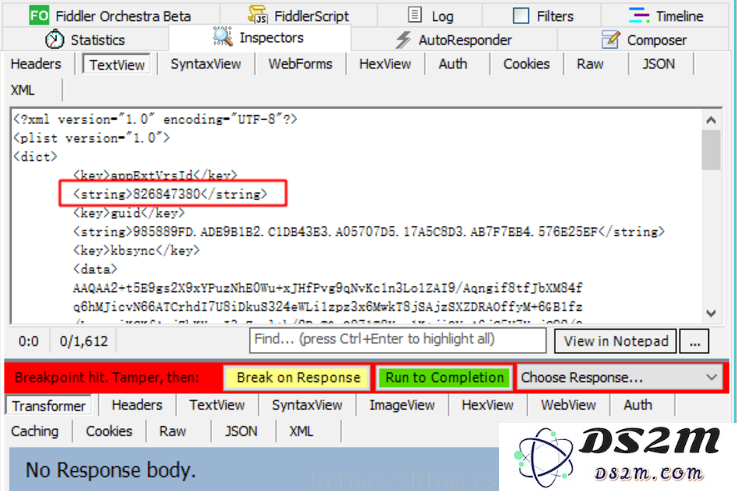The width and height of the screenshot is (737, 491).
Task: Open response Headers inspector tab
Action: pos(137,405)
